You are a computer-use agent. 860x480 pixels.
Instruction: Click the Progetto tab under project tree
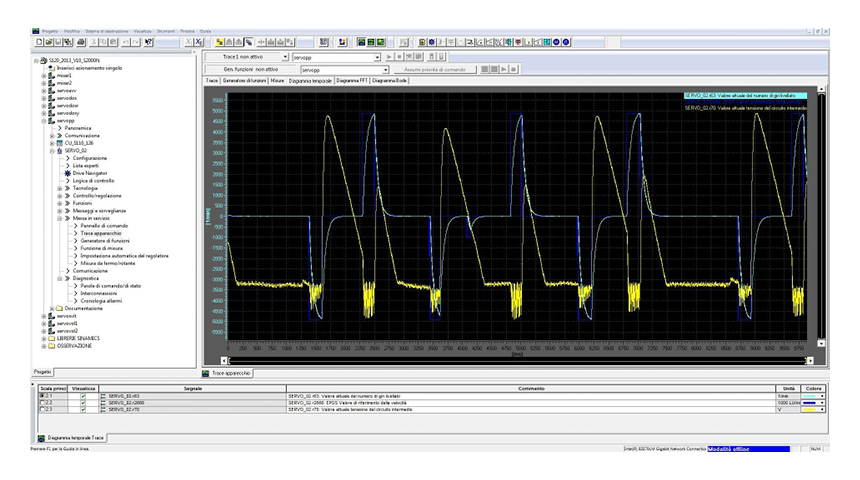click(x=42, y=372)
